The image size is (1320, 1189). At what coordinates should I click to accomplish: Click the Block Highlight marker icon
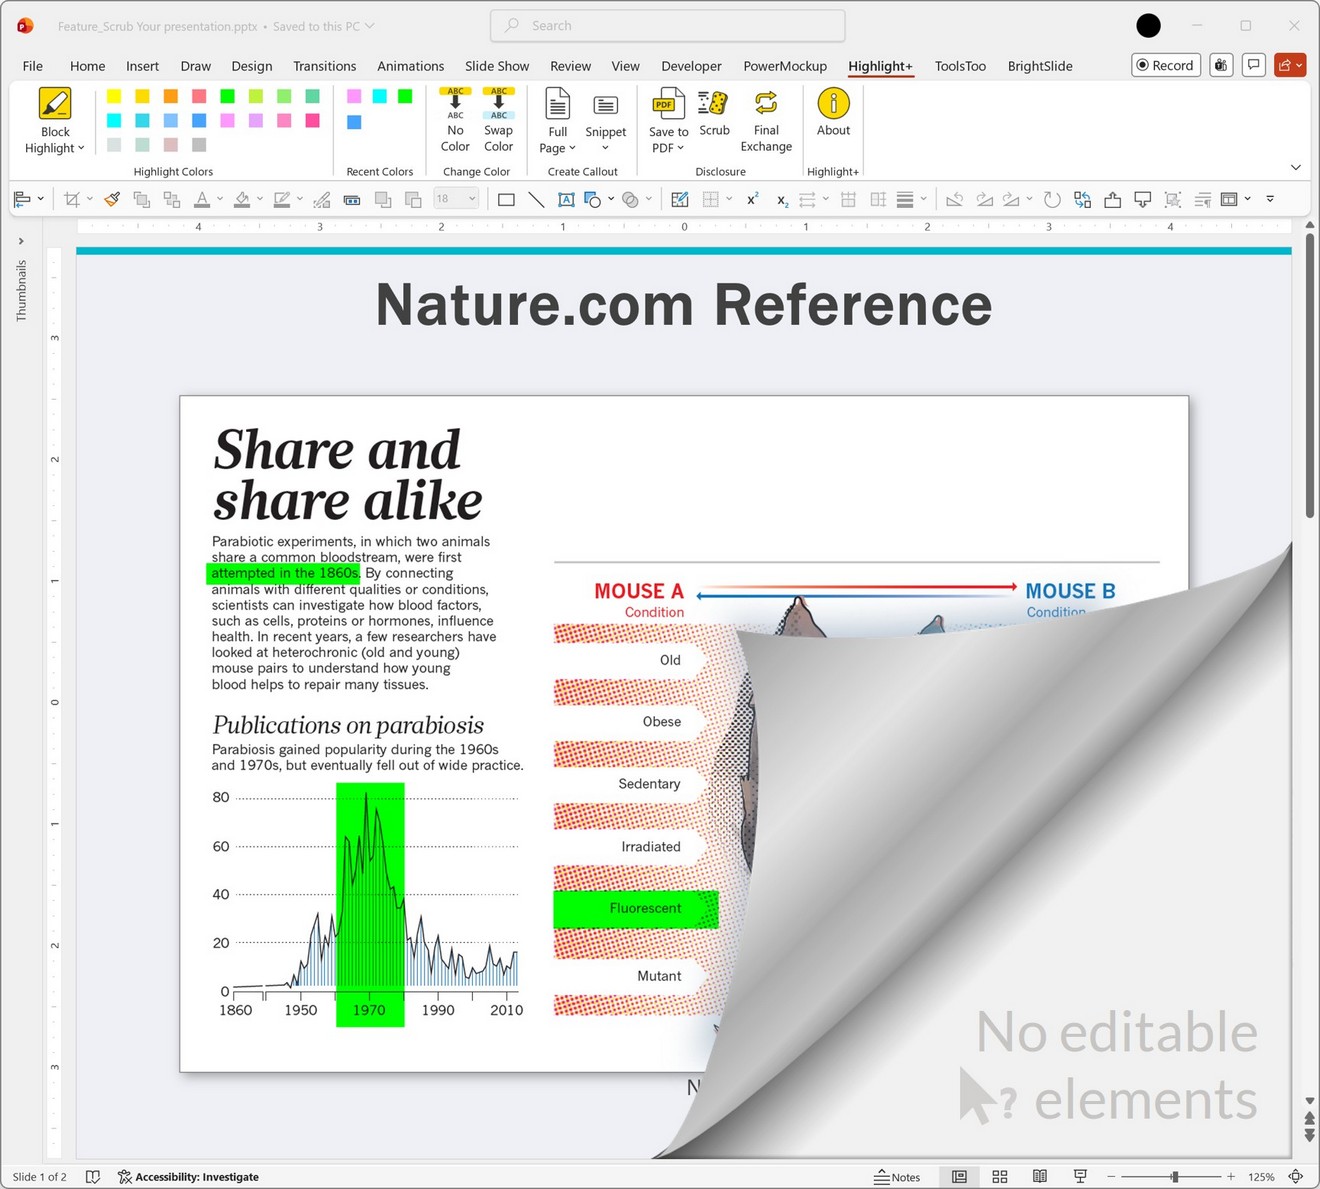coord(55,104)
